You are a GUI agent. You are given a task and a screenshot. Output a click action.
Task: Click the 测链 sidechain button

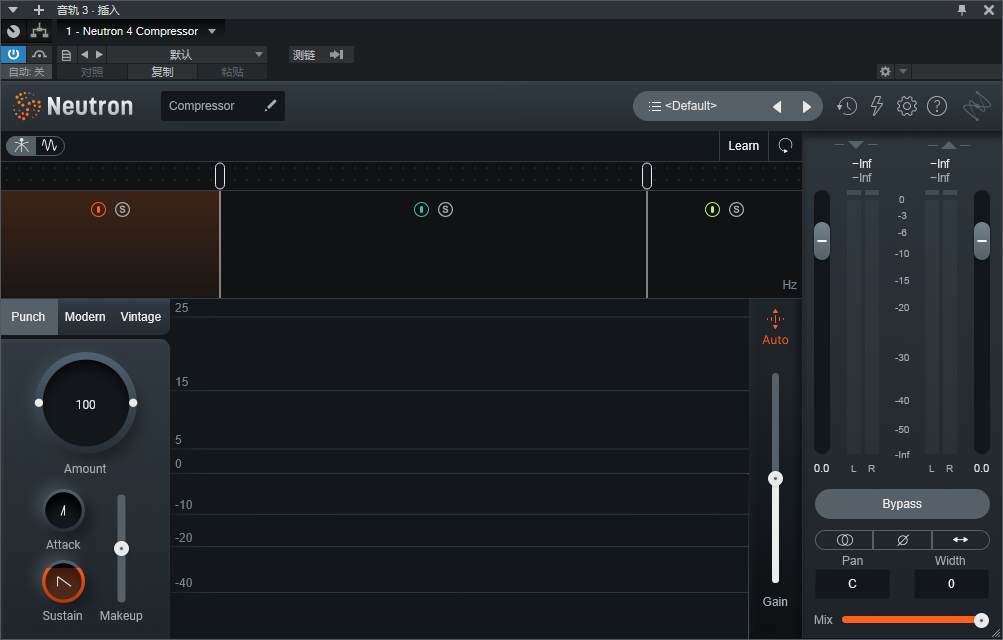(x=304, y=55)
